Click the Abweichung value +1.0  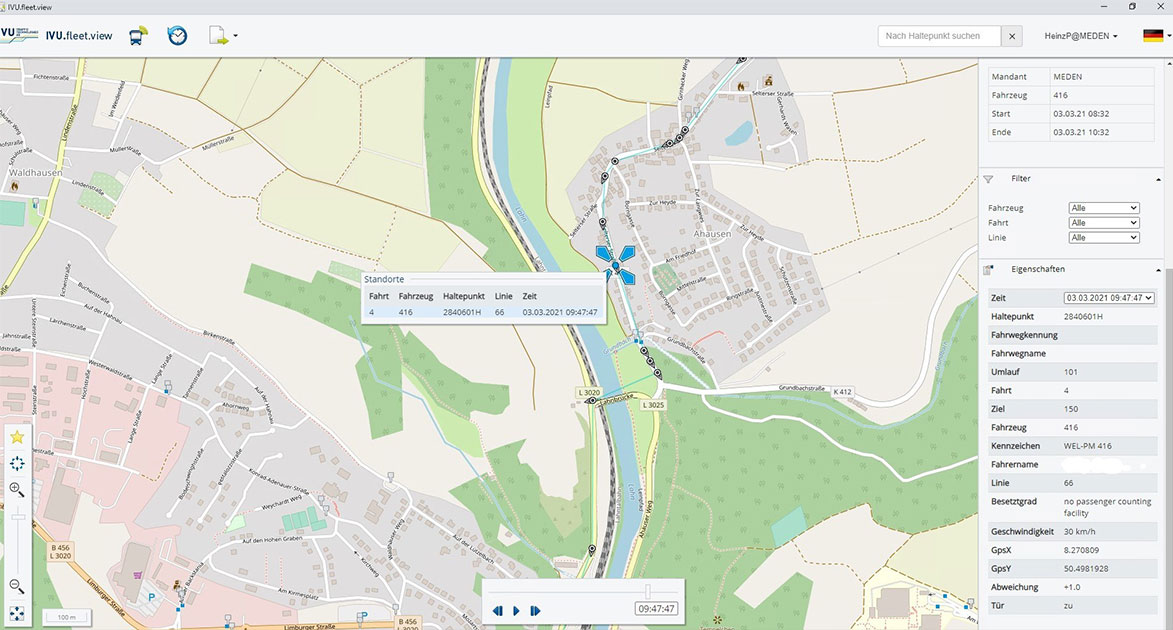click(1072, 587)
